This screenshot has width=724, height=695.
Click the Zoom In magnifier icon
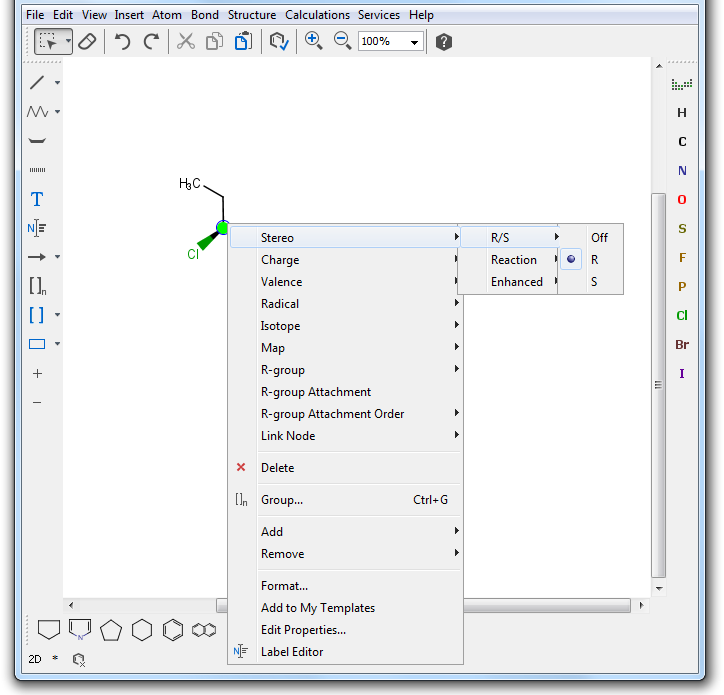pos(313,41)
